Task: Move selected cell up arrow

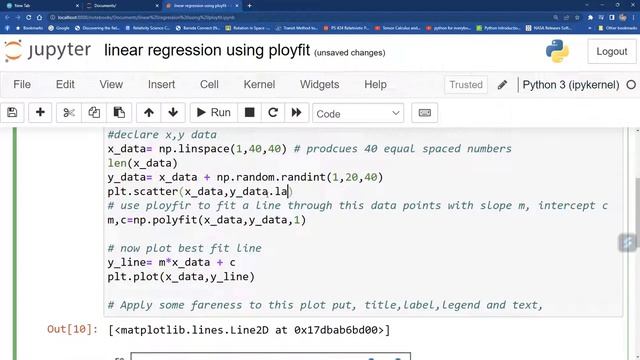Action: [149, 113]
